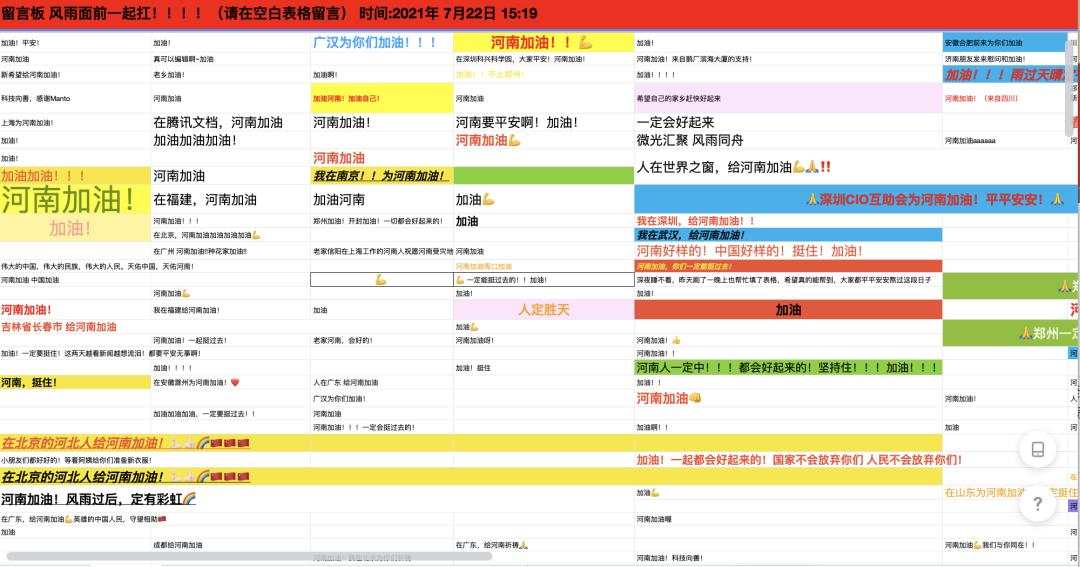Select the cell 老家河南,会好的!

[x=382, y=340]
